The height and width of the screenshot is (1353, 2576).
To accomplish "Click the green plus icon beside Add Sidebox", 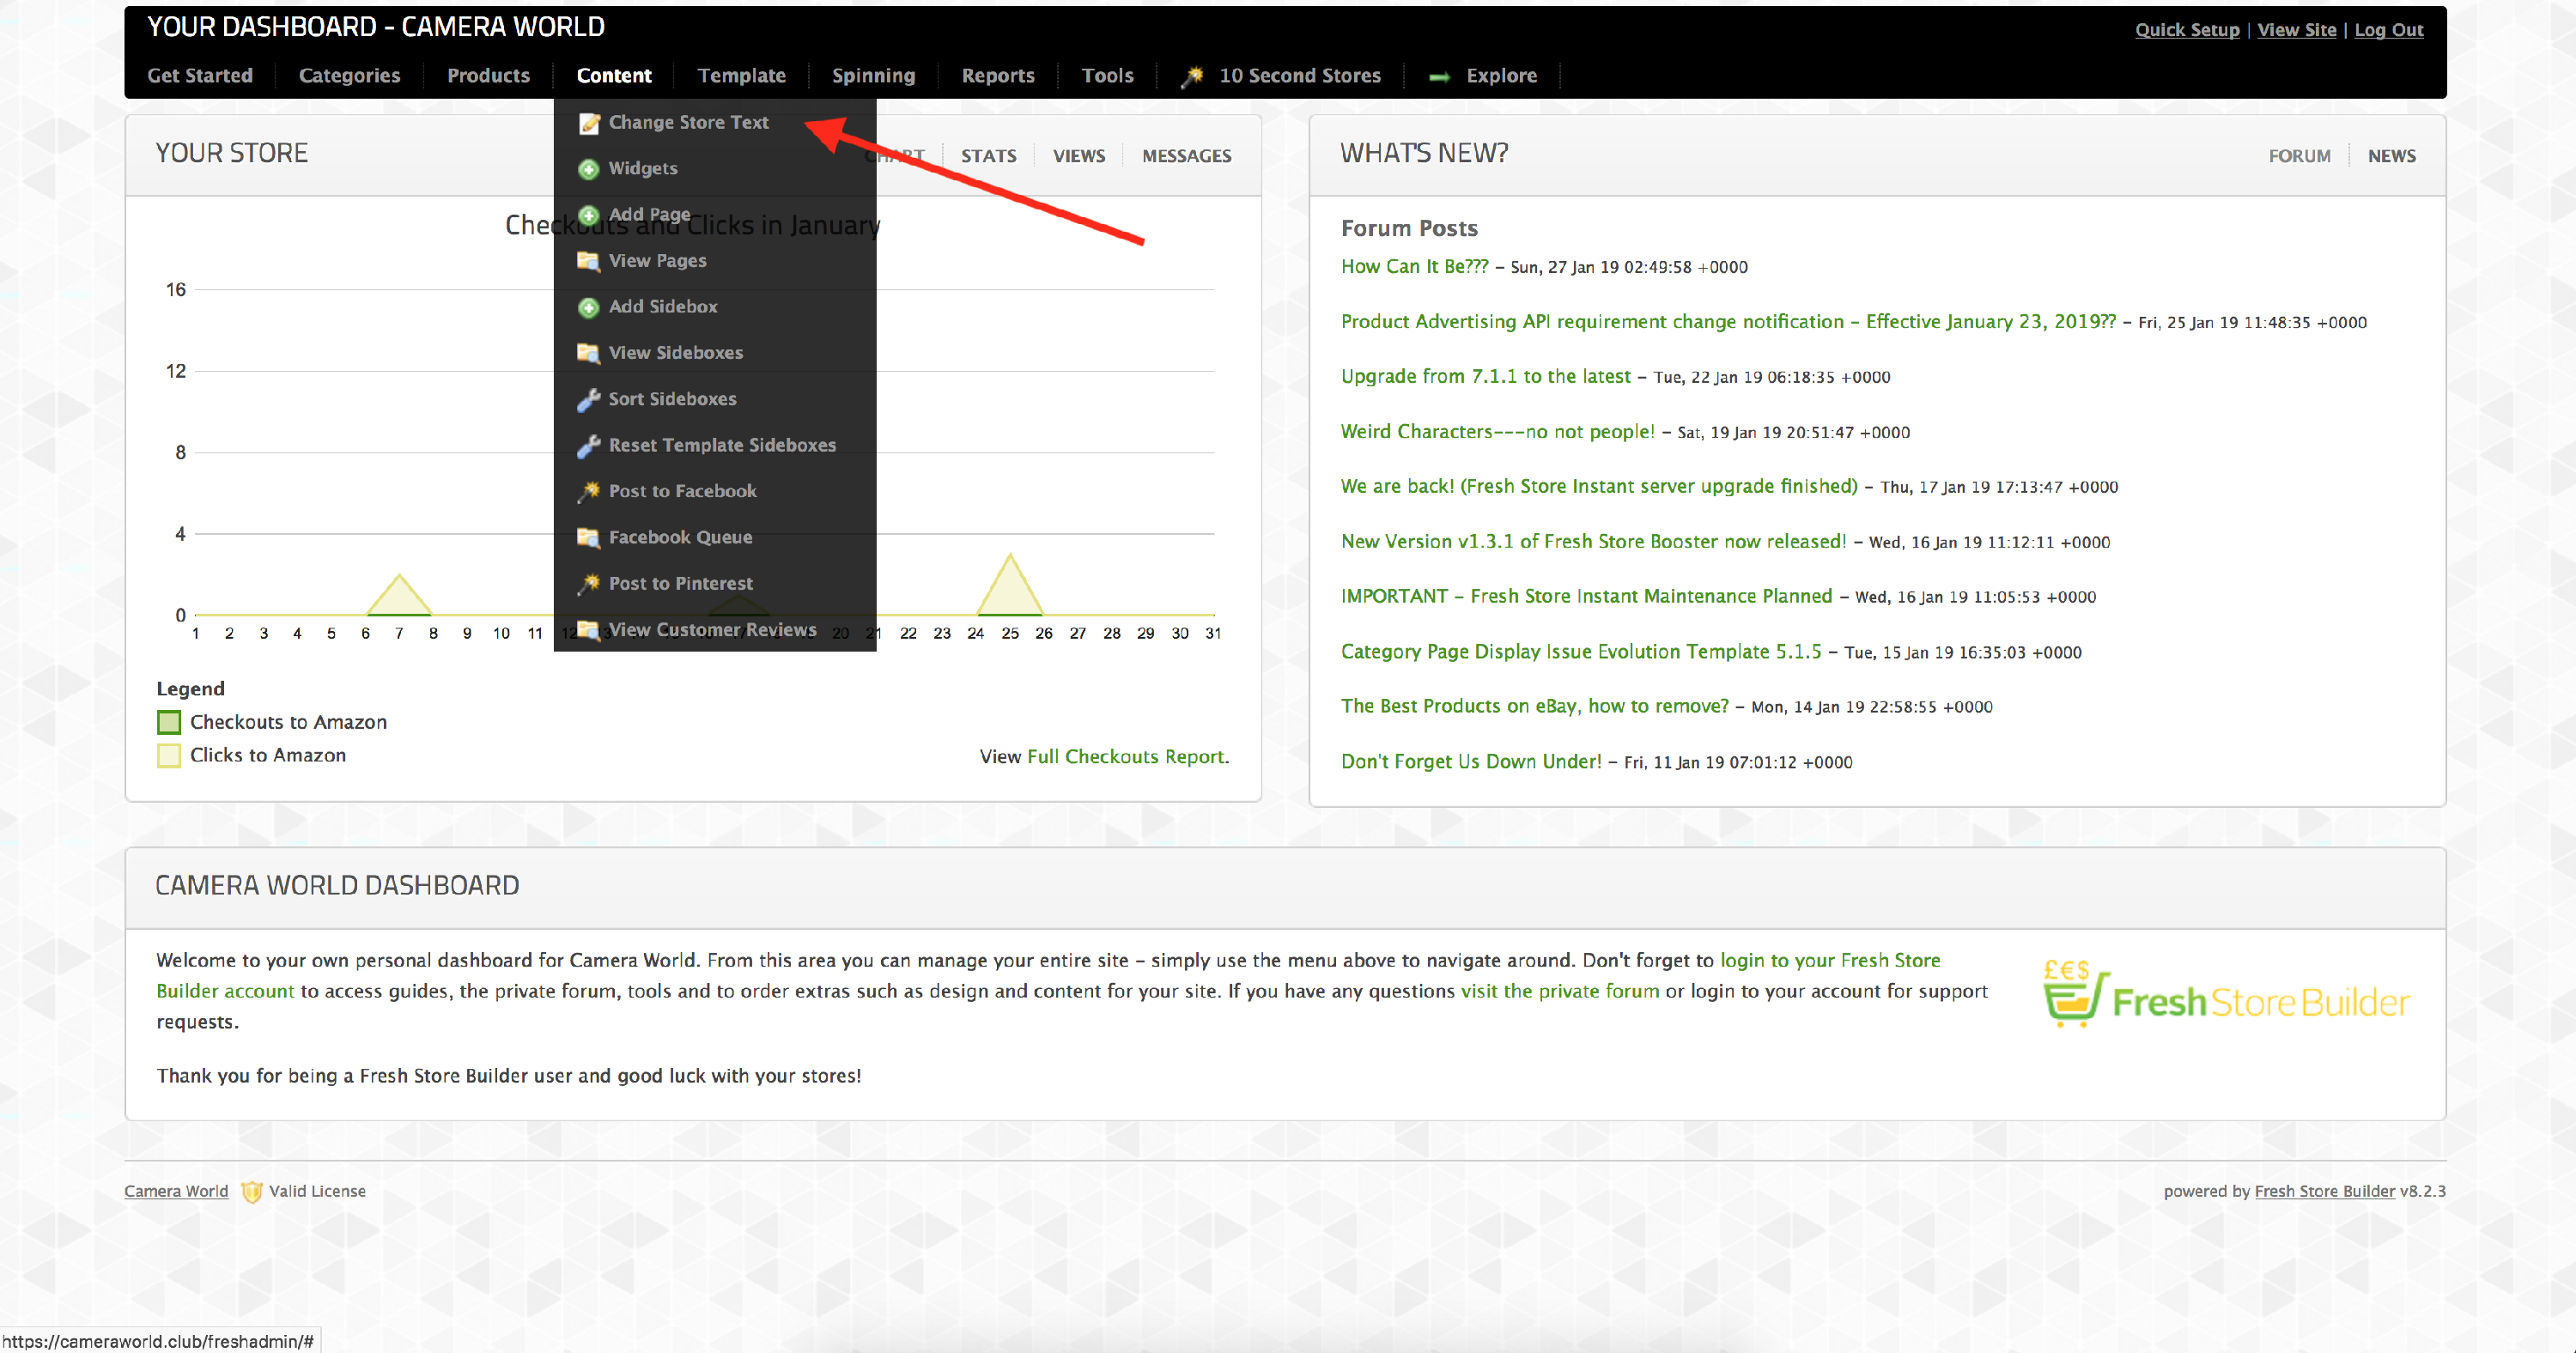I will coord(589,307).
